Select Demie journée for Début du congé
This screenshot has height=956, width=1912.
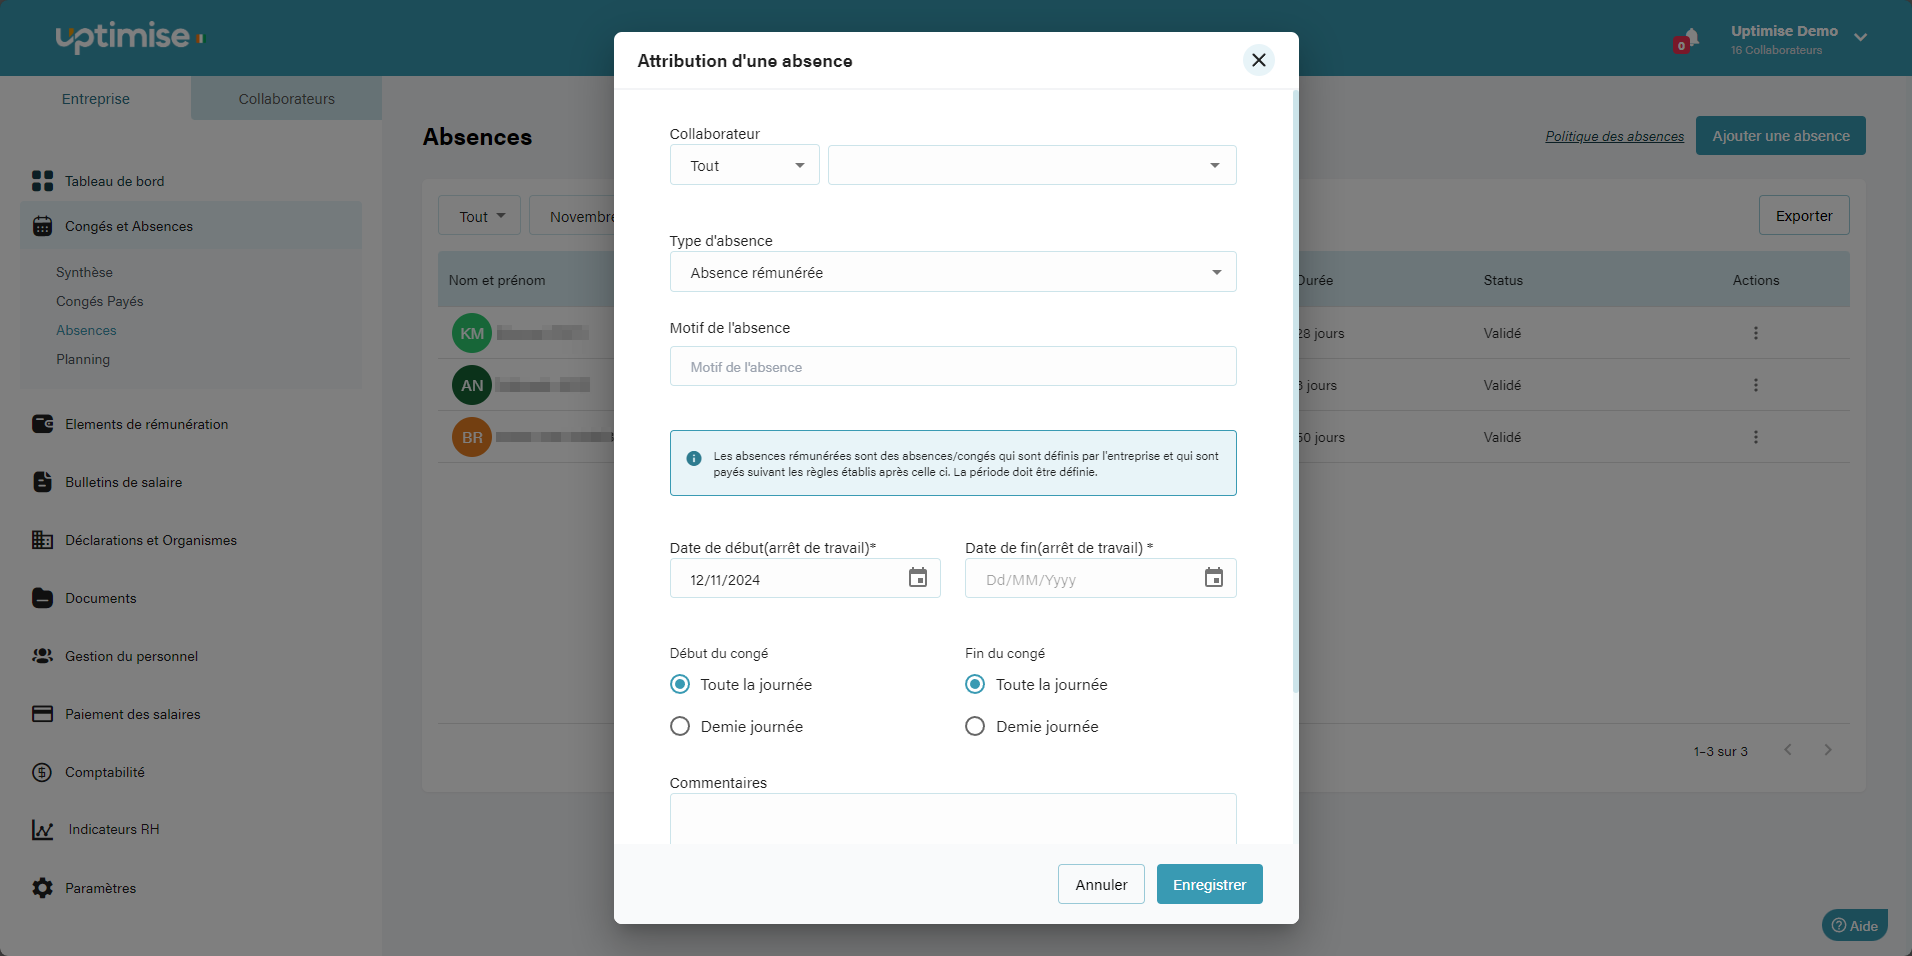[x=680, y=726]
